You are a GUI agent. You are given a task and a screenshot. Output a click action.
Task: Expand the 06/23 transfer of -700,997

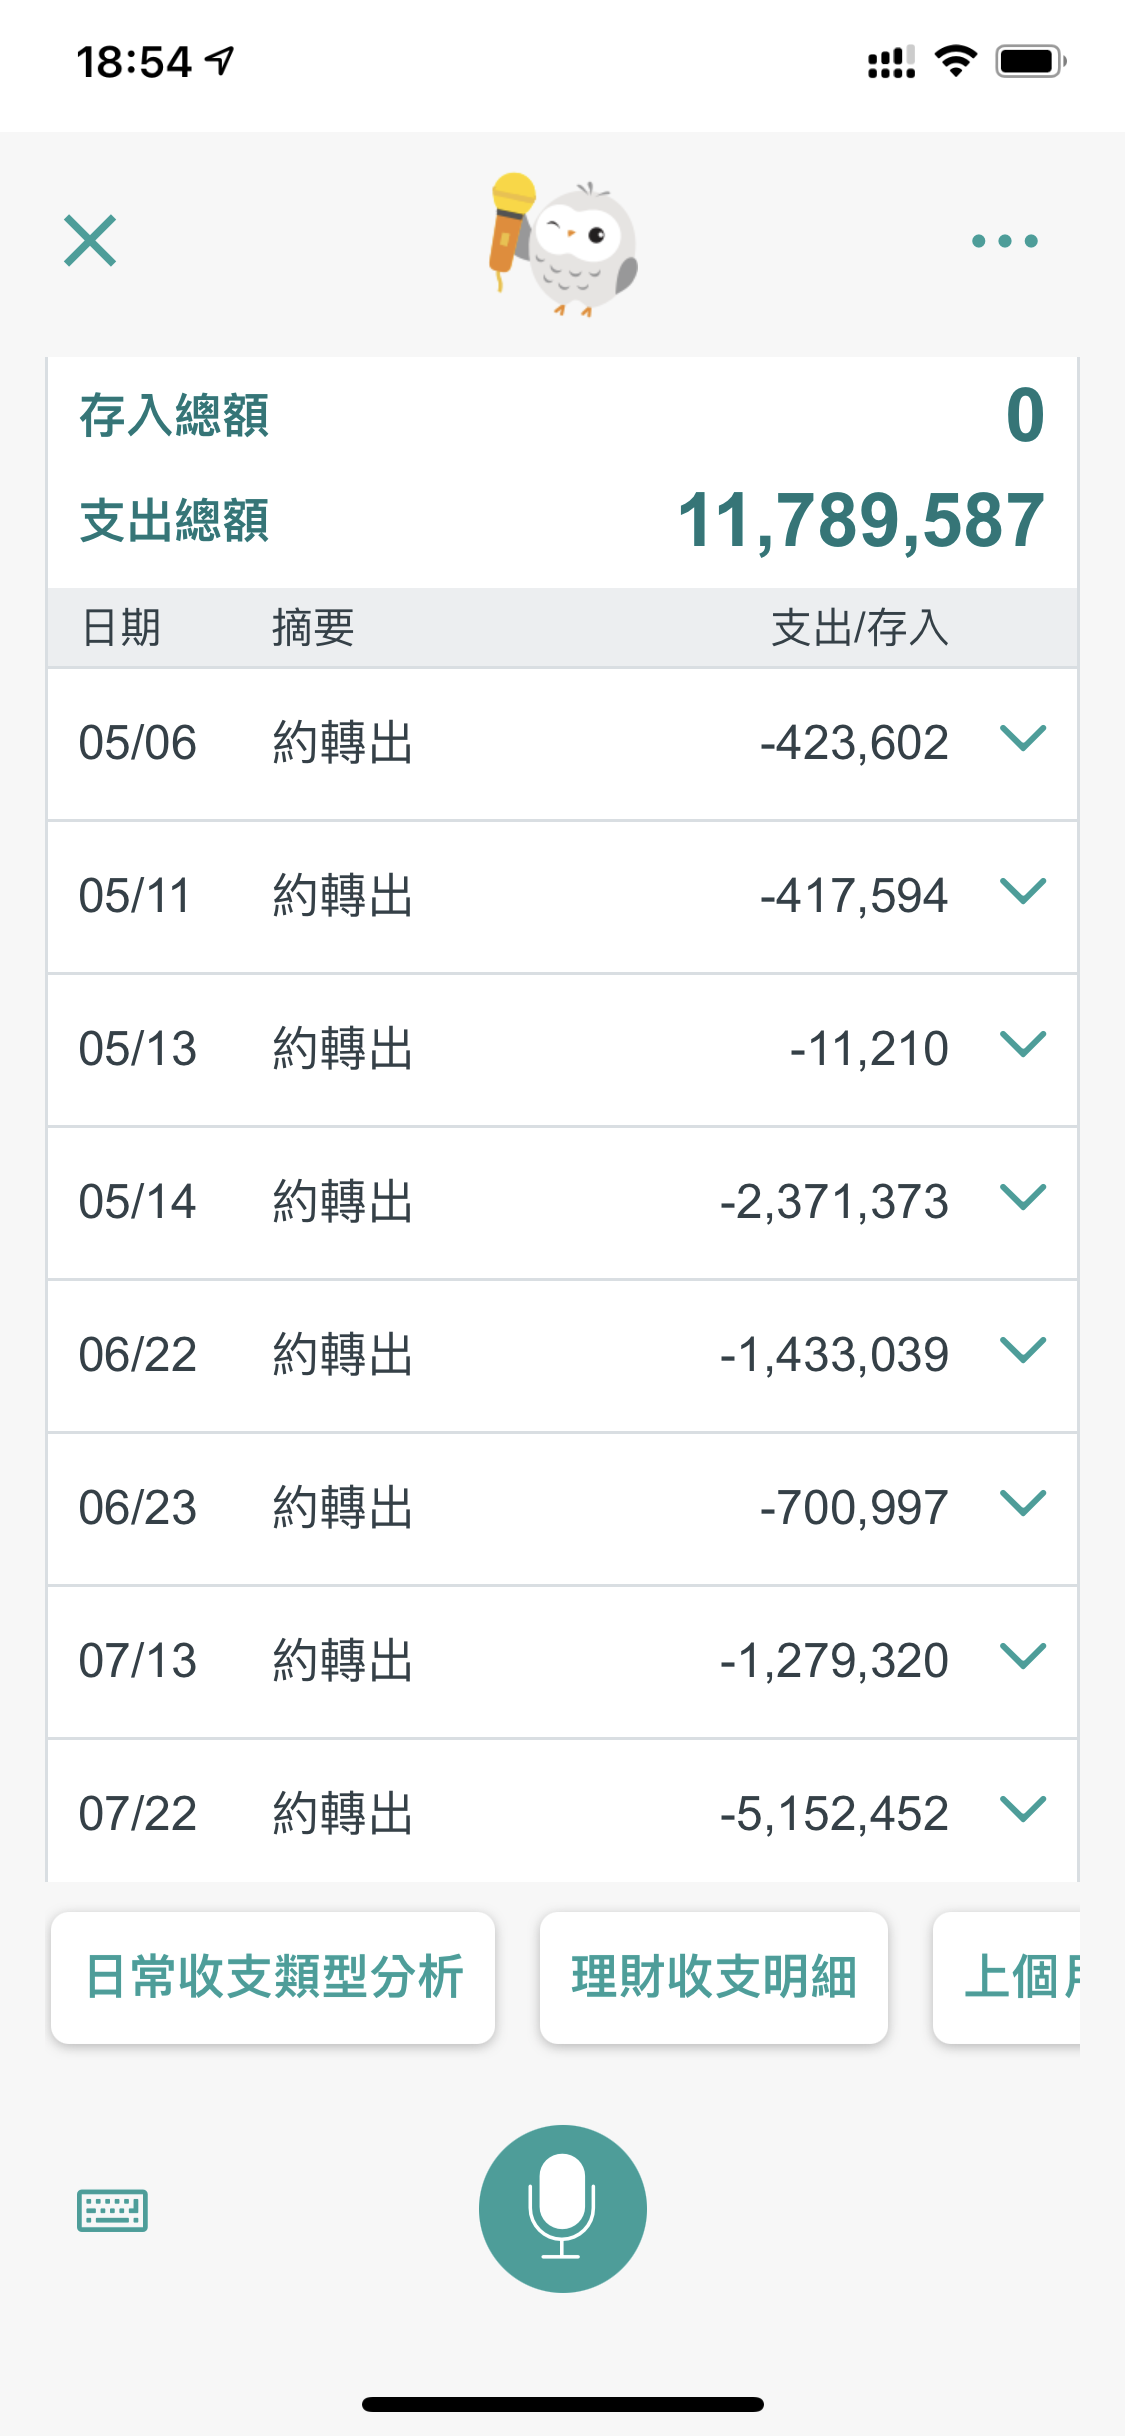click(x=1022, y=1504)
